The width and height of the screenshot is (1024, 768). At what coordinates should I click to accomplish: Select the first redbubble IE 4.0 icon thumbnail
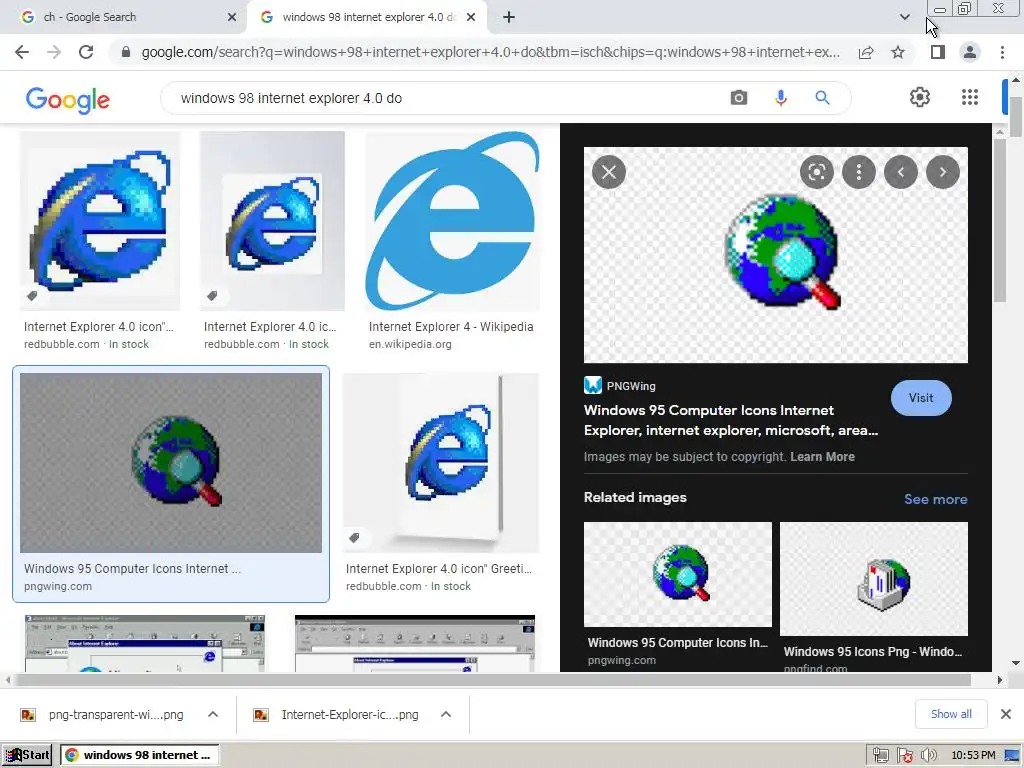[x=100, y=221]
